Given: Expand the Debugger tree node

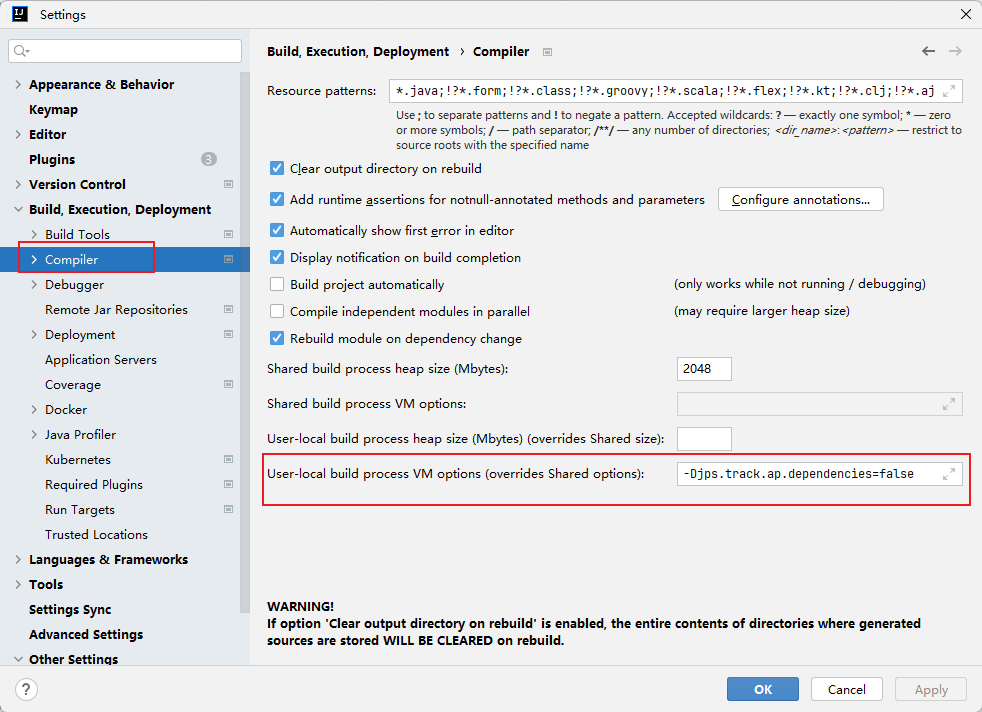Looking at the screenshot, I should point(33,284).
